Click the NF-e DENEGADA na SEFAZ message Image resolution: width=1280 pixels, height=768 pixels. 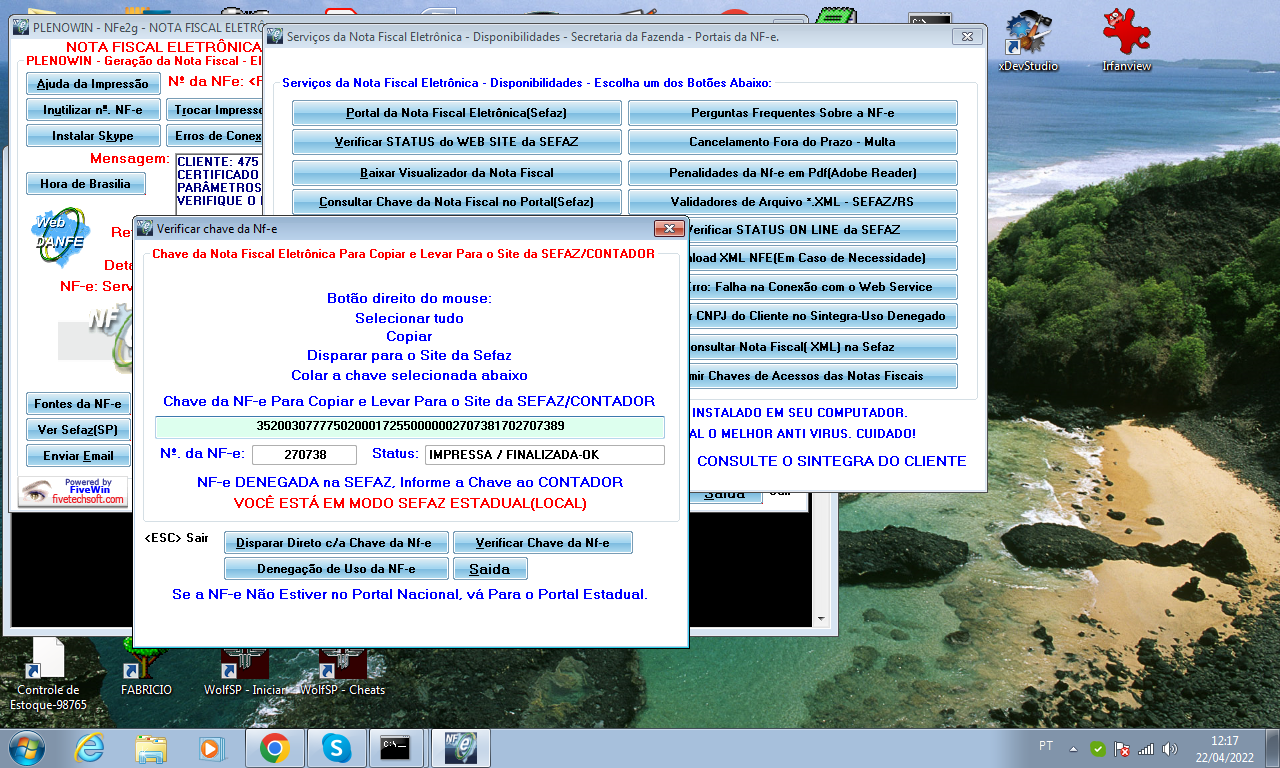pyautogui.click(x=410, y=482)
